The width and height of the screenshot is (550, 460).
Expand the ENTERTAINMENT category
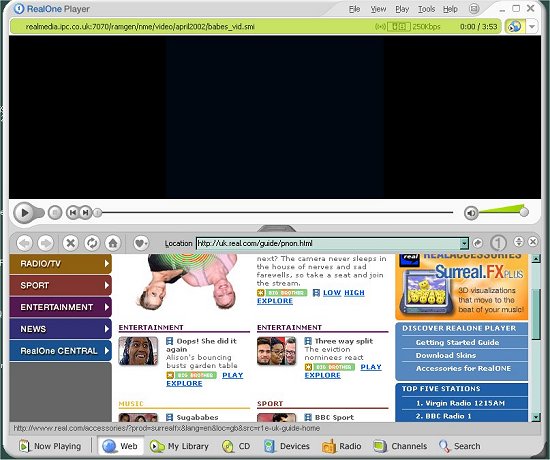61,307
